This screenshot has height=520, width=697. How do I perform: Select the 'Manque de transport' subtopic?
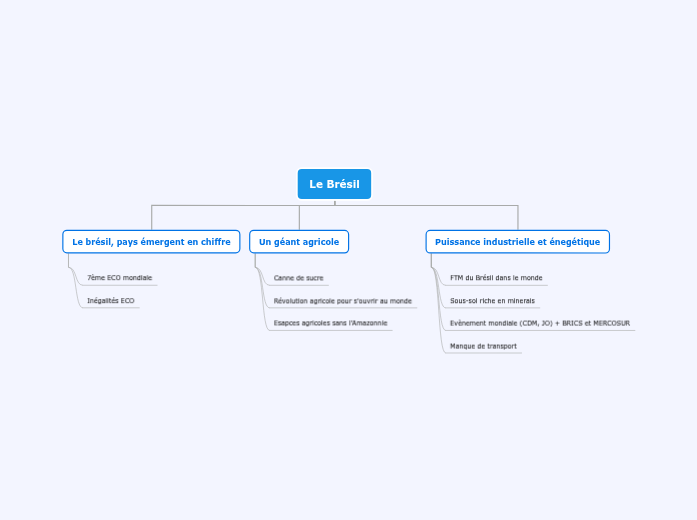tap(483, 346)
